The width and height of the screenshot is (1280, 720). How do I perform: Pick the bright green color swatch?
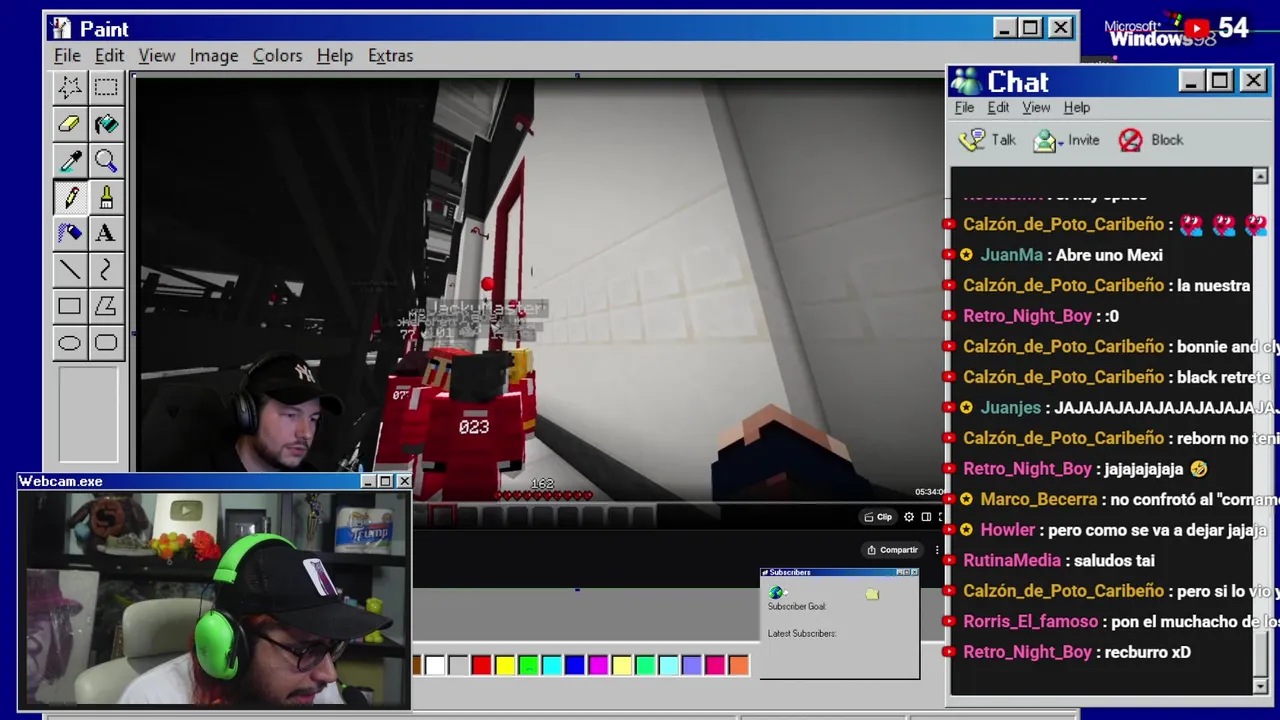coord(528,665)
